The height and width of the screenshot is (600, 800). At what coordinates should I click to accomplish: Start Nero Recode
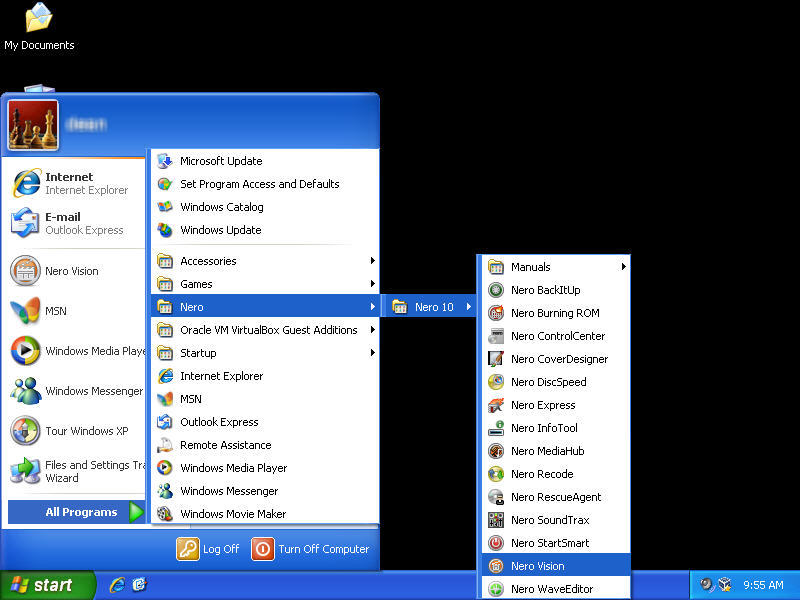point(556,473)
